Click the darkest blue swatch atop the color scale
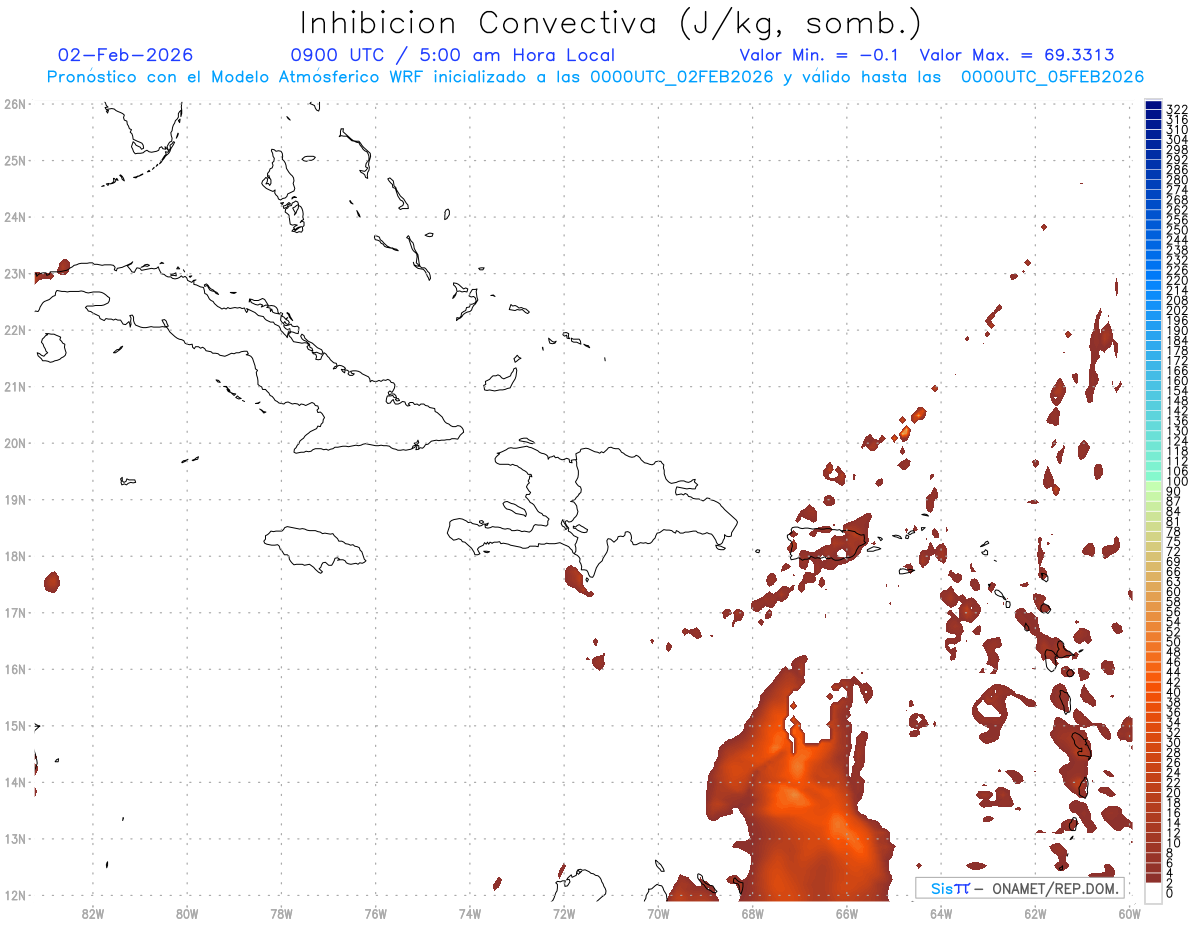1200x927 pixels. click(1153, 106)
